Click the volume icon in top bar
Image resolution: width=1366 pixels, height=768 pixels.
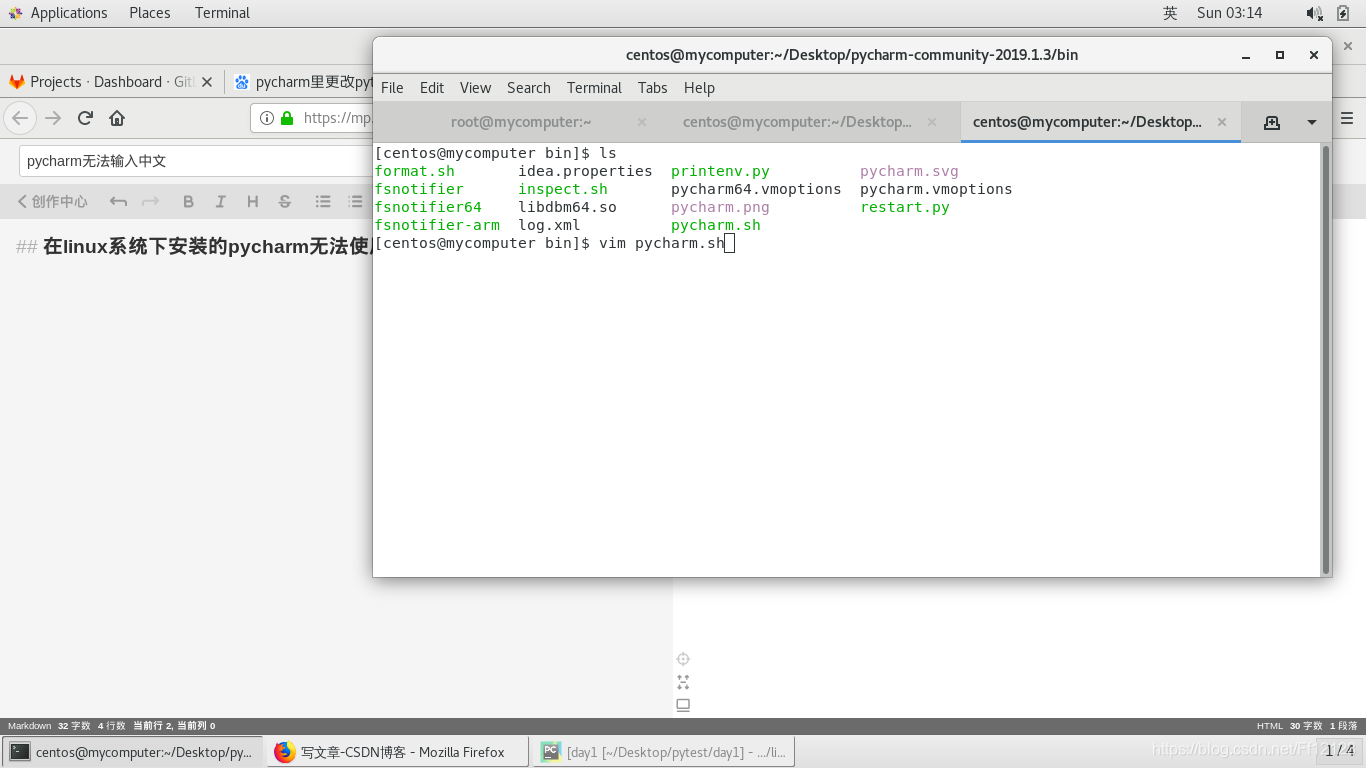[x=1314, y=13]
